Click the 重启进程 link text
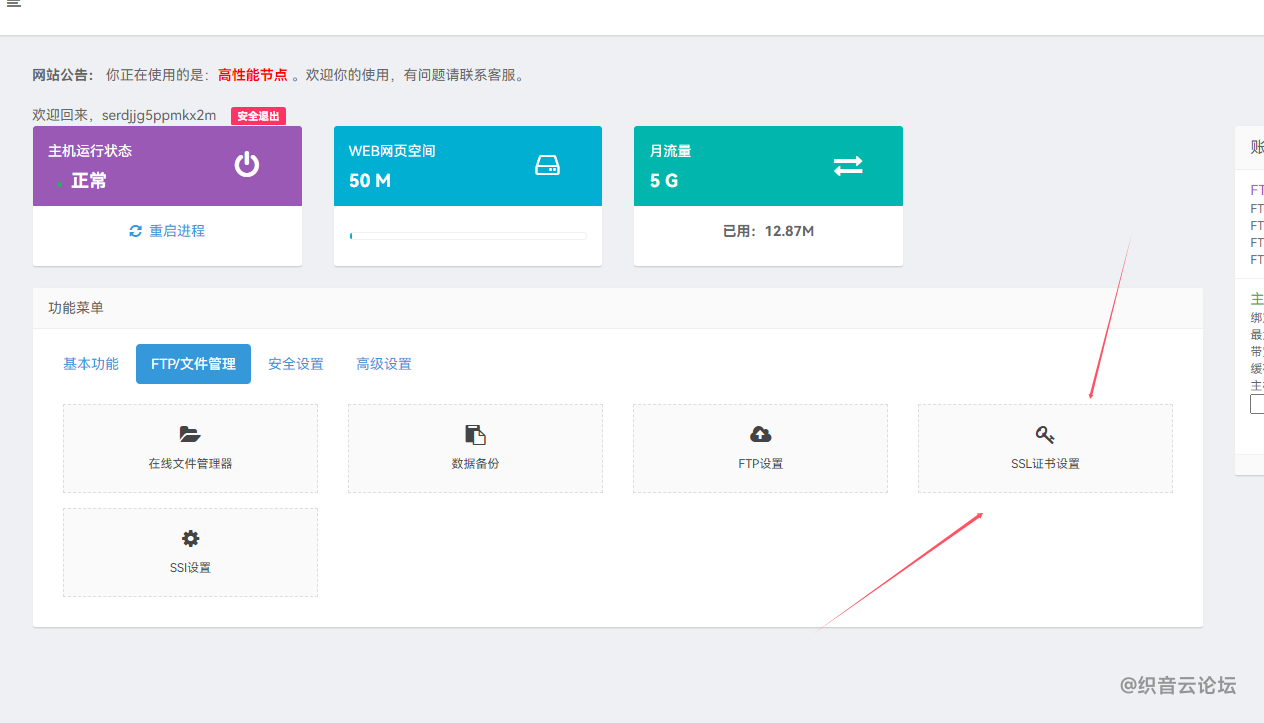 177,231
